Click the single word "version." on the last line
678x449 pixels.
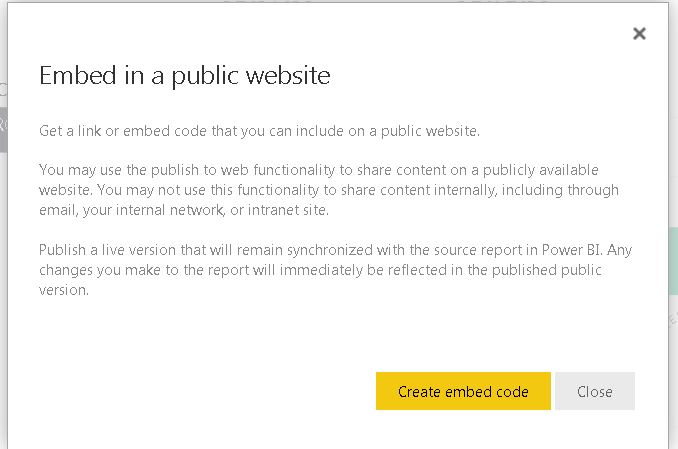(x=64, y=290)
